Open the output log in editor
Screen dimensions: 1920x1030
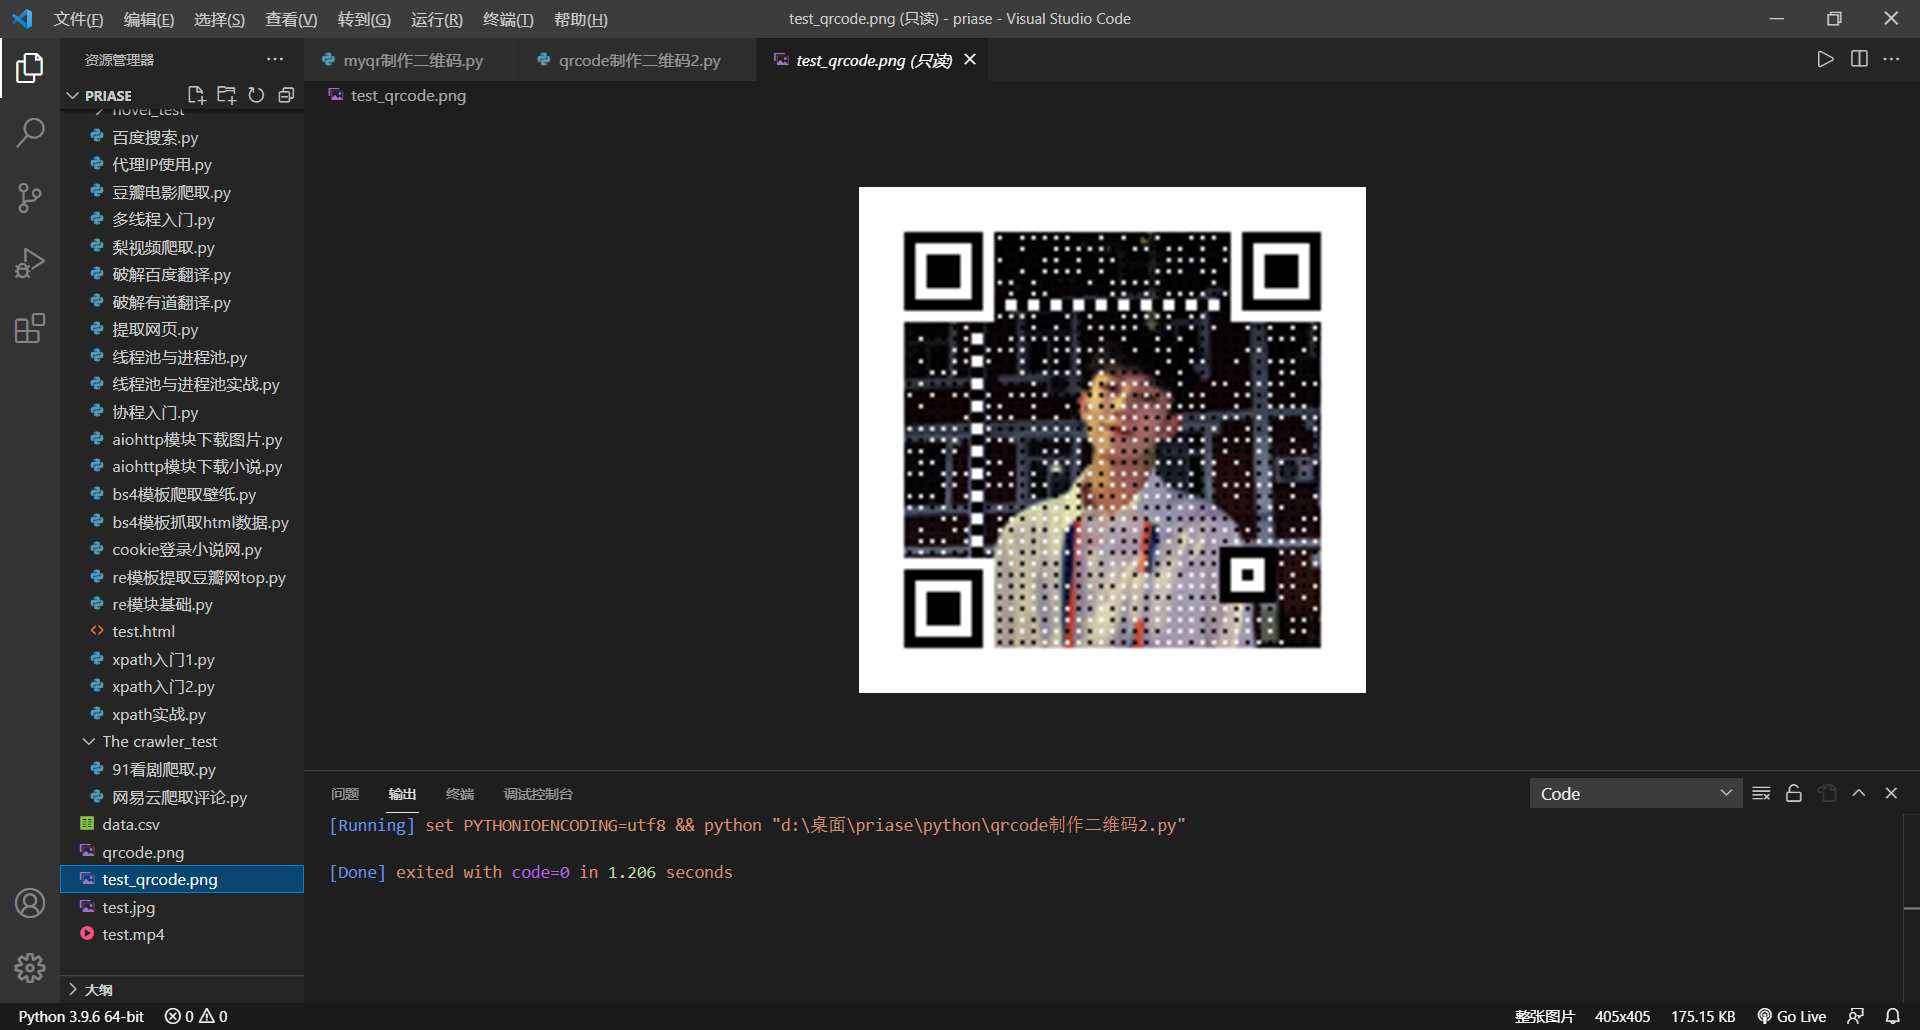click(1827, 793)
